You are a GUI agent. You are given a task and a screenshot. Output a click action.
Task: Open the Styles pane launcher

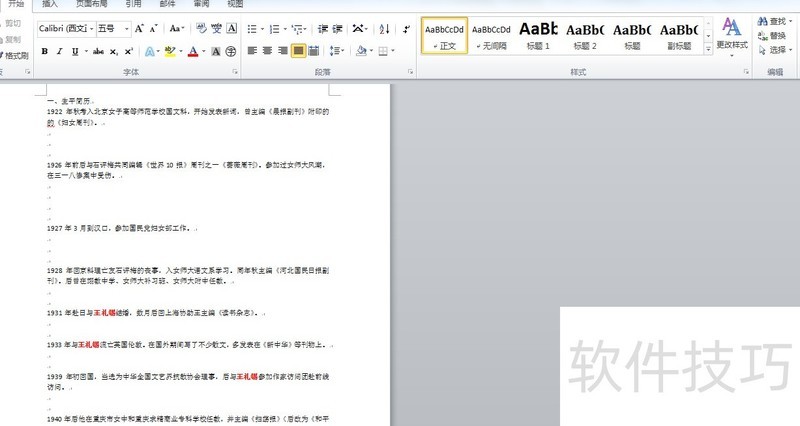pos(746,72)
